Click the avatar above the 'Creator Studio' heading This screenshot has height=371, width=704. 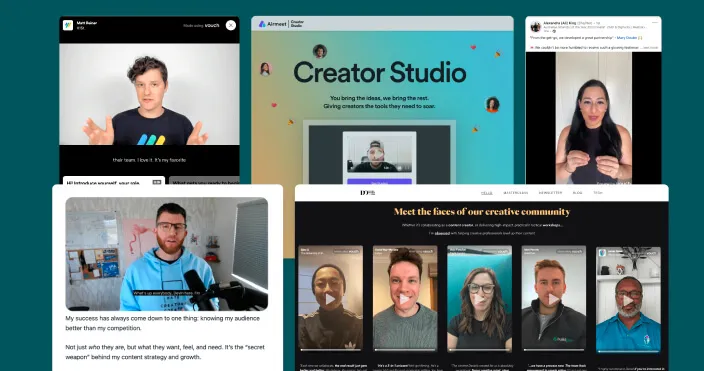point(320,51)
